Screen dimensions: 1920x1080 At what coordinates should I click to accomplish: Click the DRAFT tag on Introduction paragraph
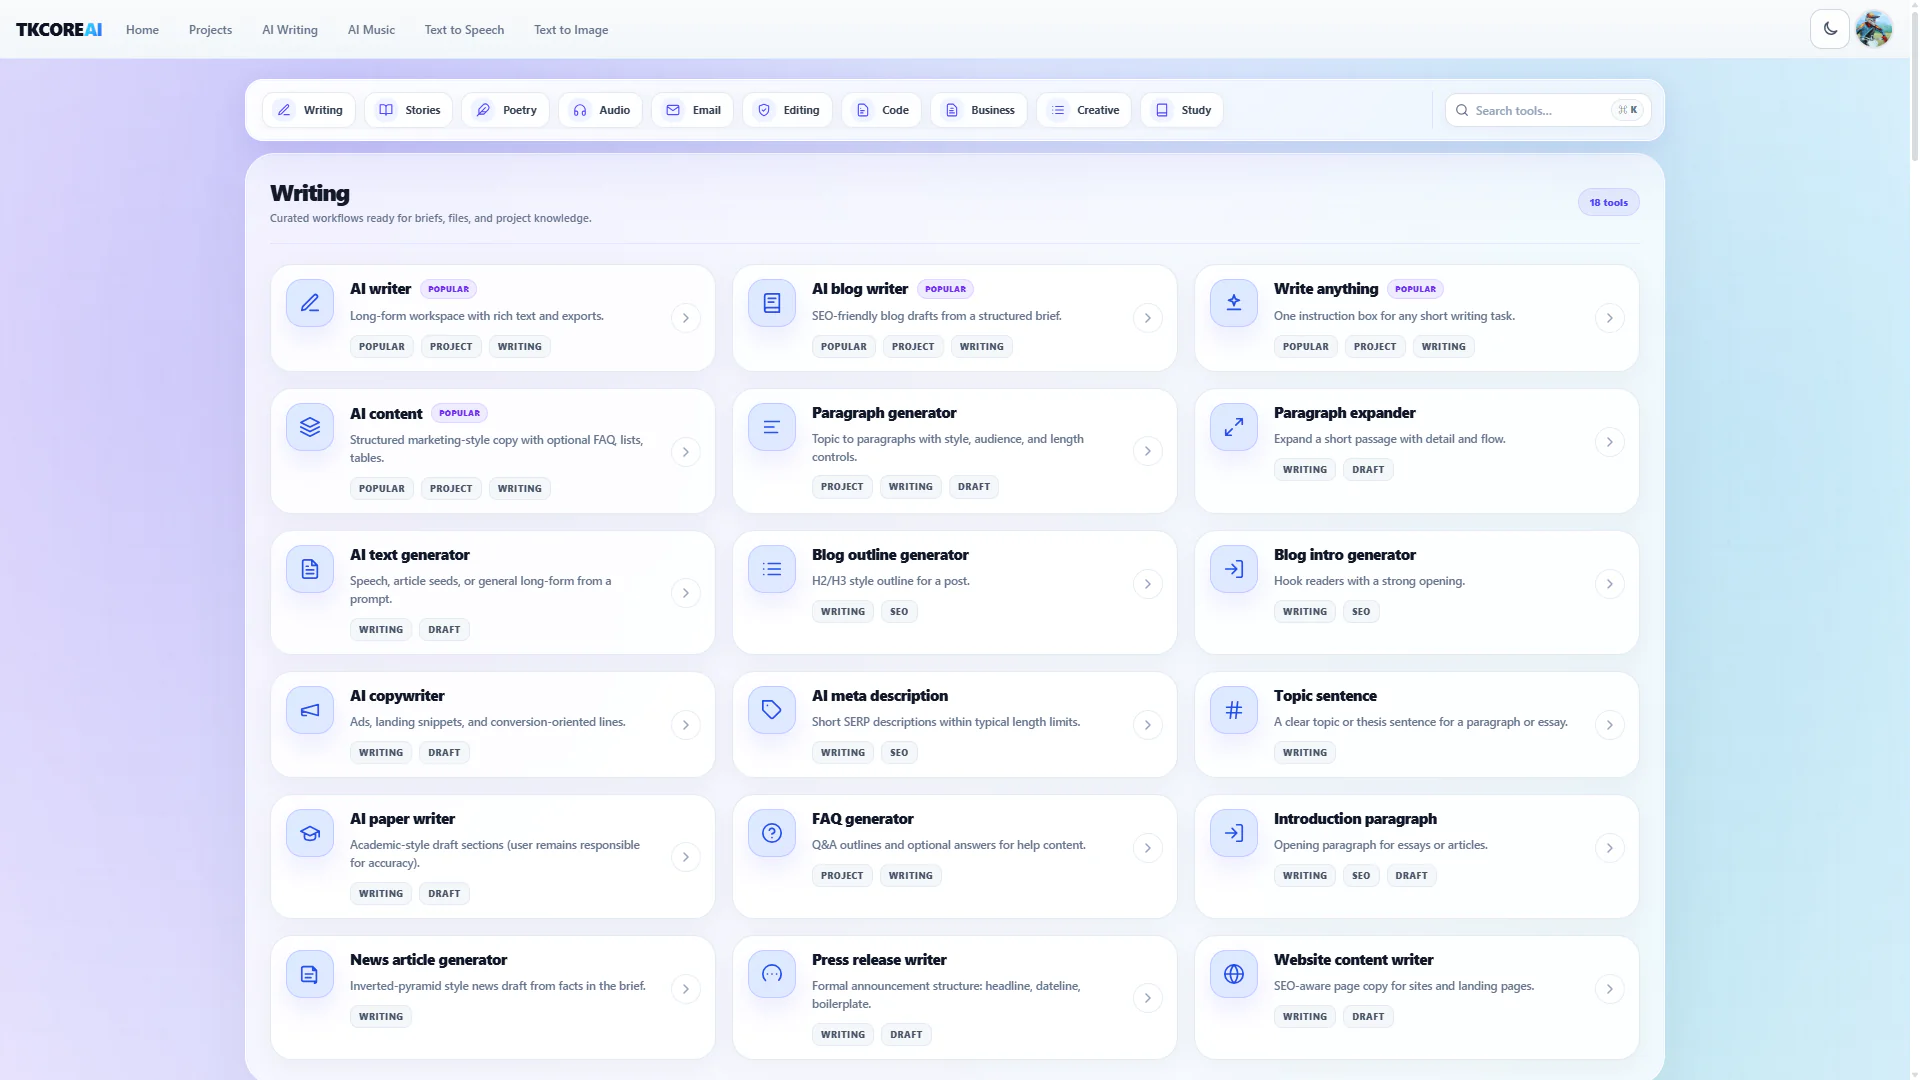click(x=1411, y=876)
